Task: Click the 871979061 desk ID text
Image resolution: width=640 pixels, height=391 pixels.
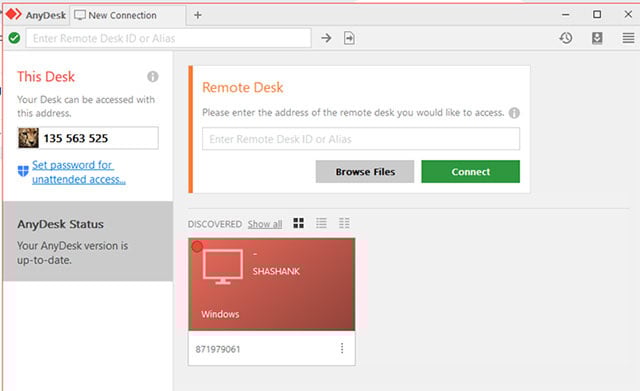Action: [x=218, y=349]
